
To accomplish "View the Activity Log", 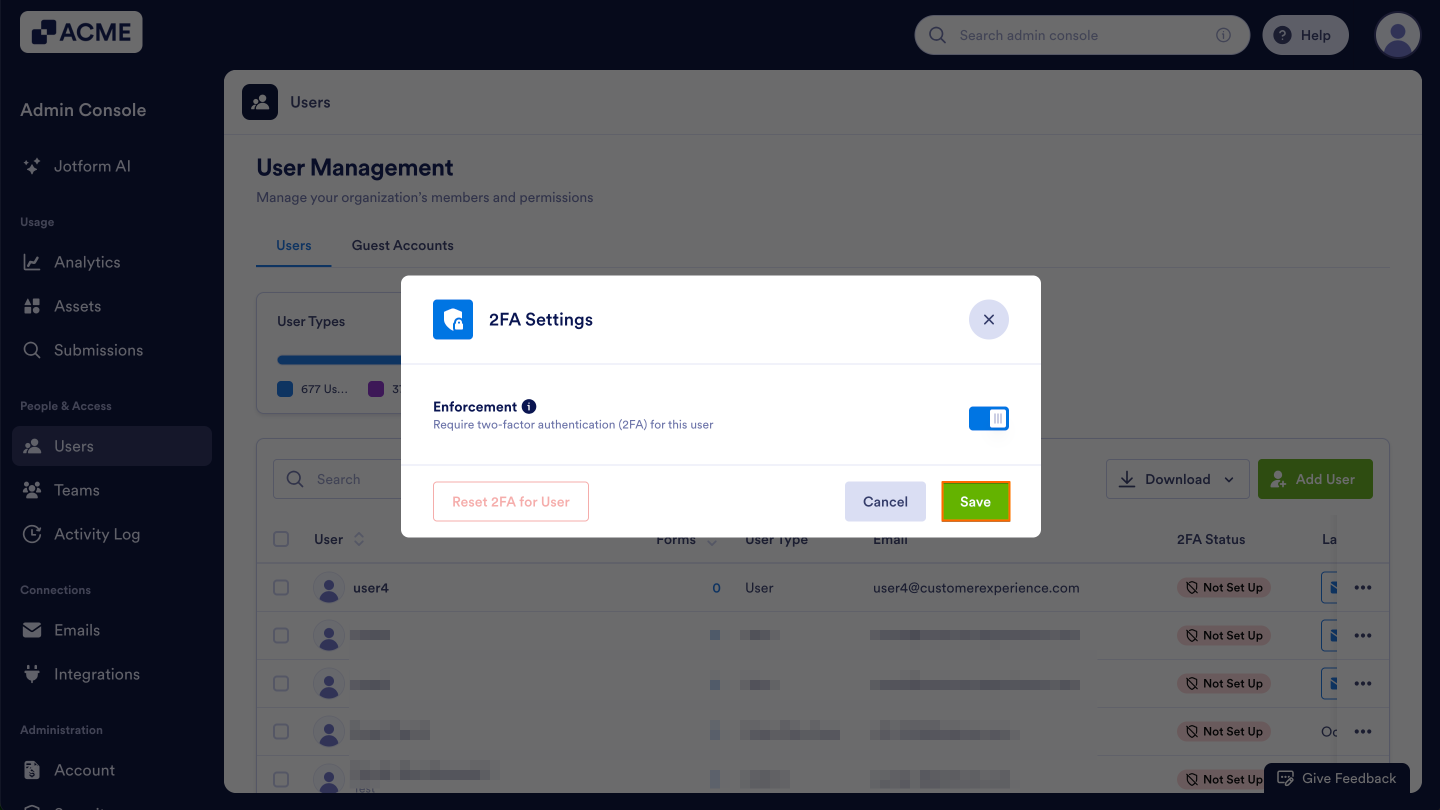I will coord(95,534).
